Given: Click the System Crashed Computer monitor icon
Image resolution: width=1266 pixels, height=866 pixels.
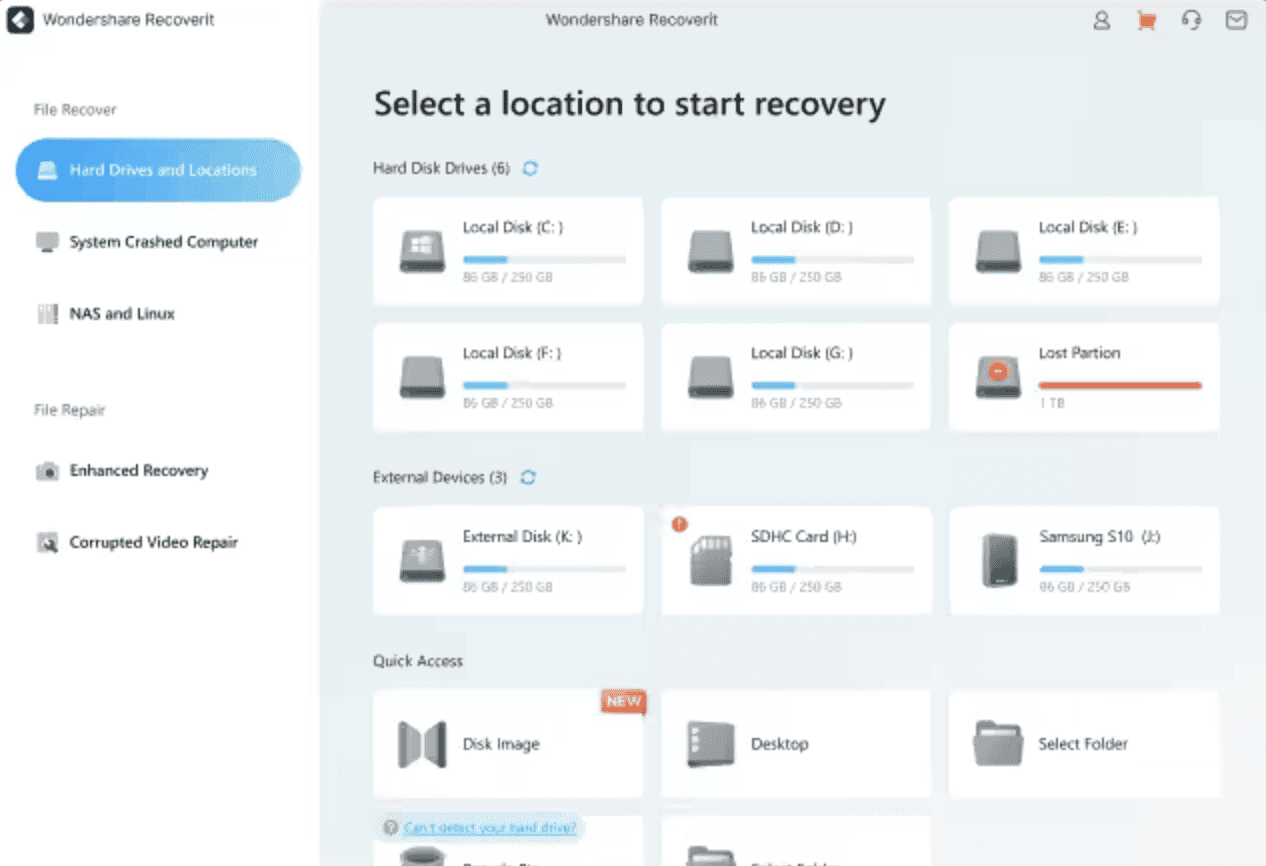Looking at the screenshot, I should (x=47, y=242).
